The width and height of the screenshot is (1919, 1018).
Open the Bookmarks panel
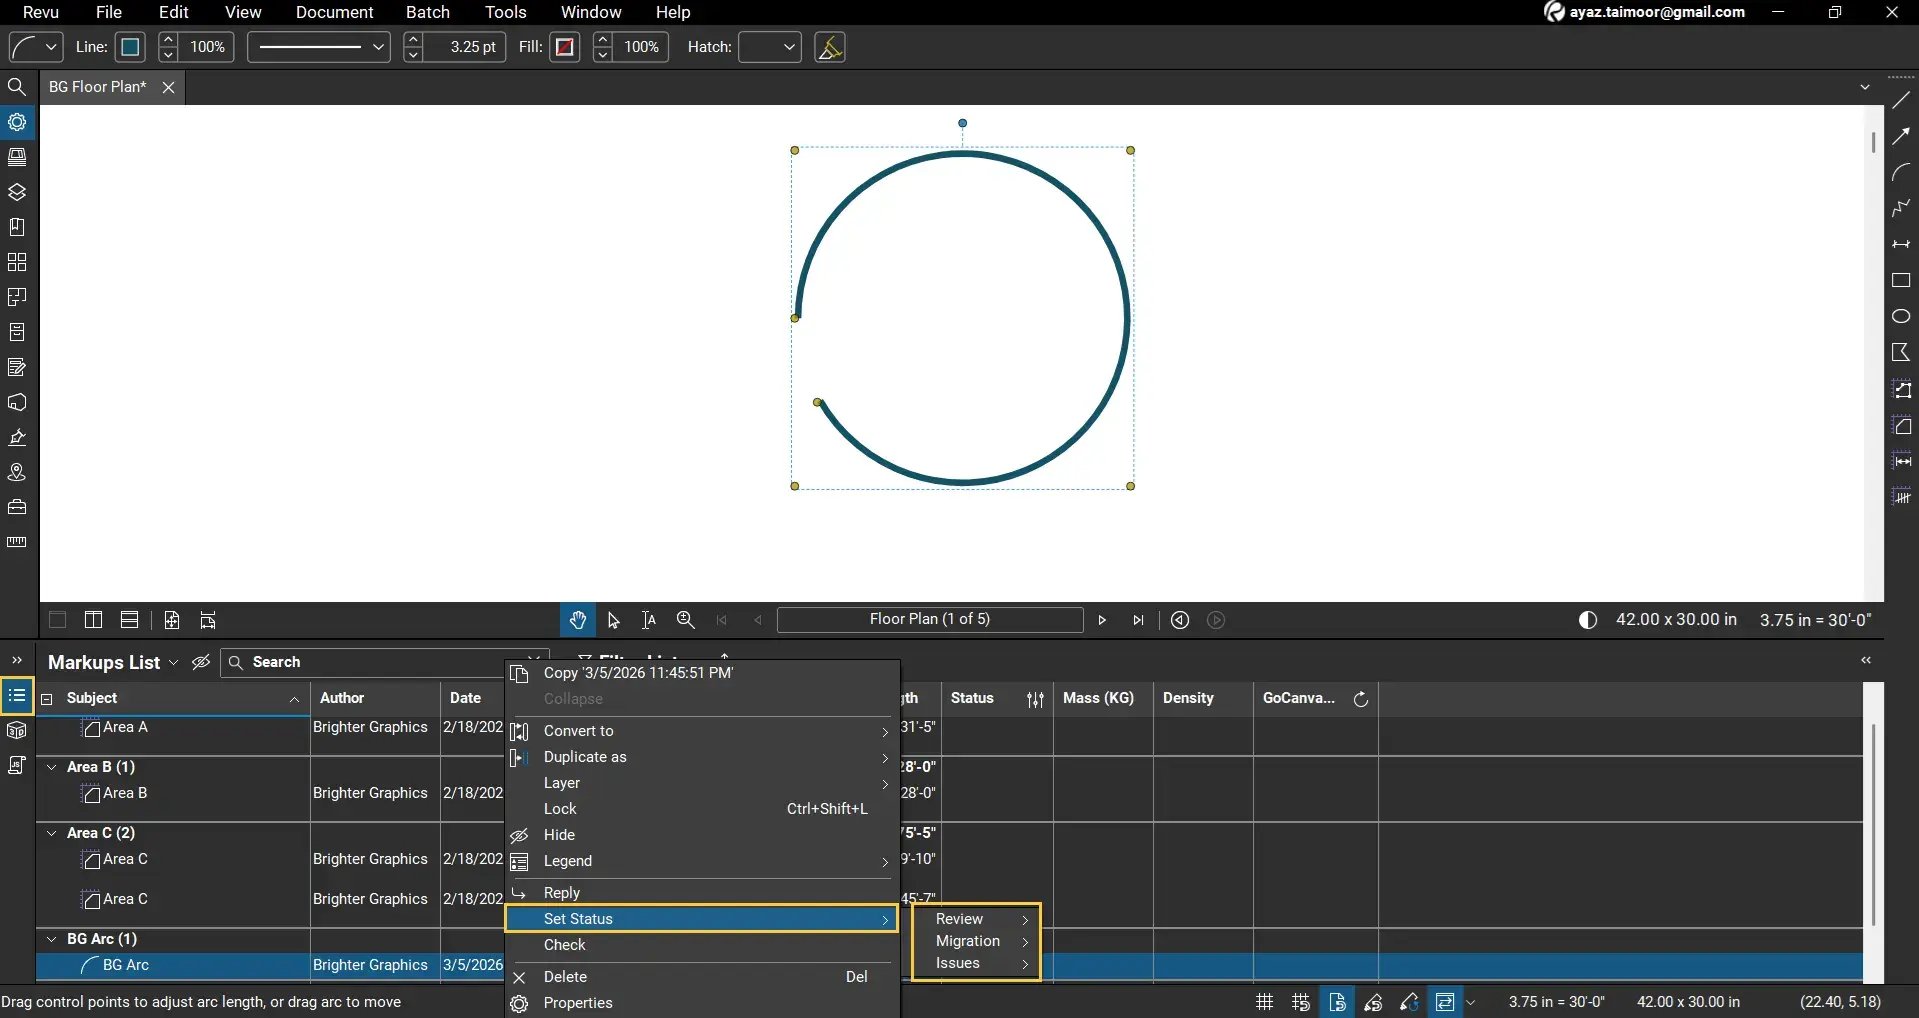17,226
